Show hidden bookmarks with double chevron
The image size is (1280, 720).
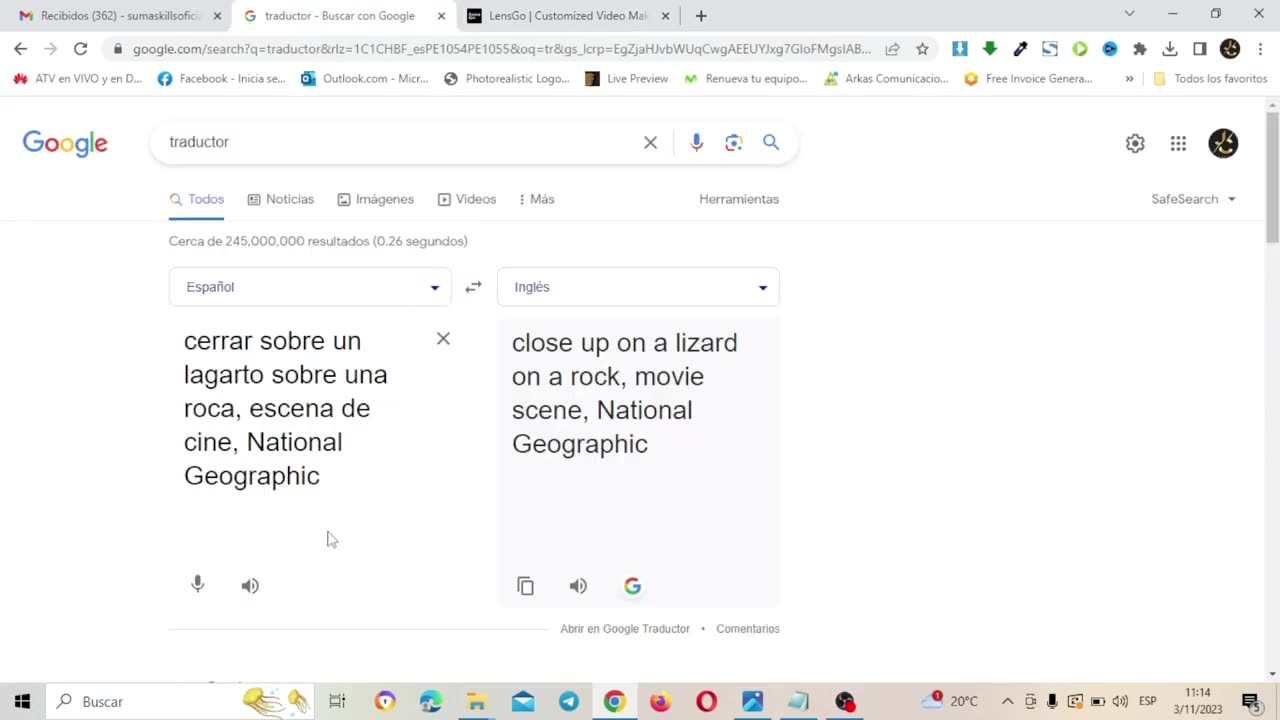(1129, 78)
